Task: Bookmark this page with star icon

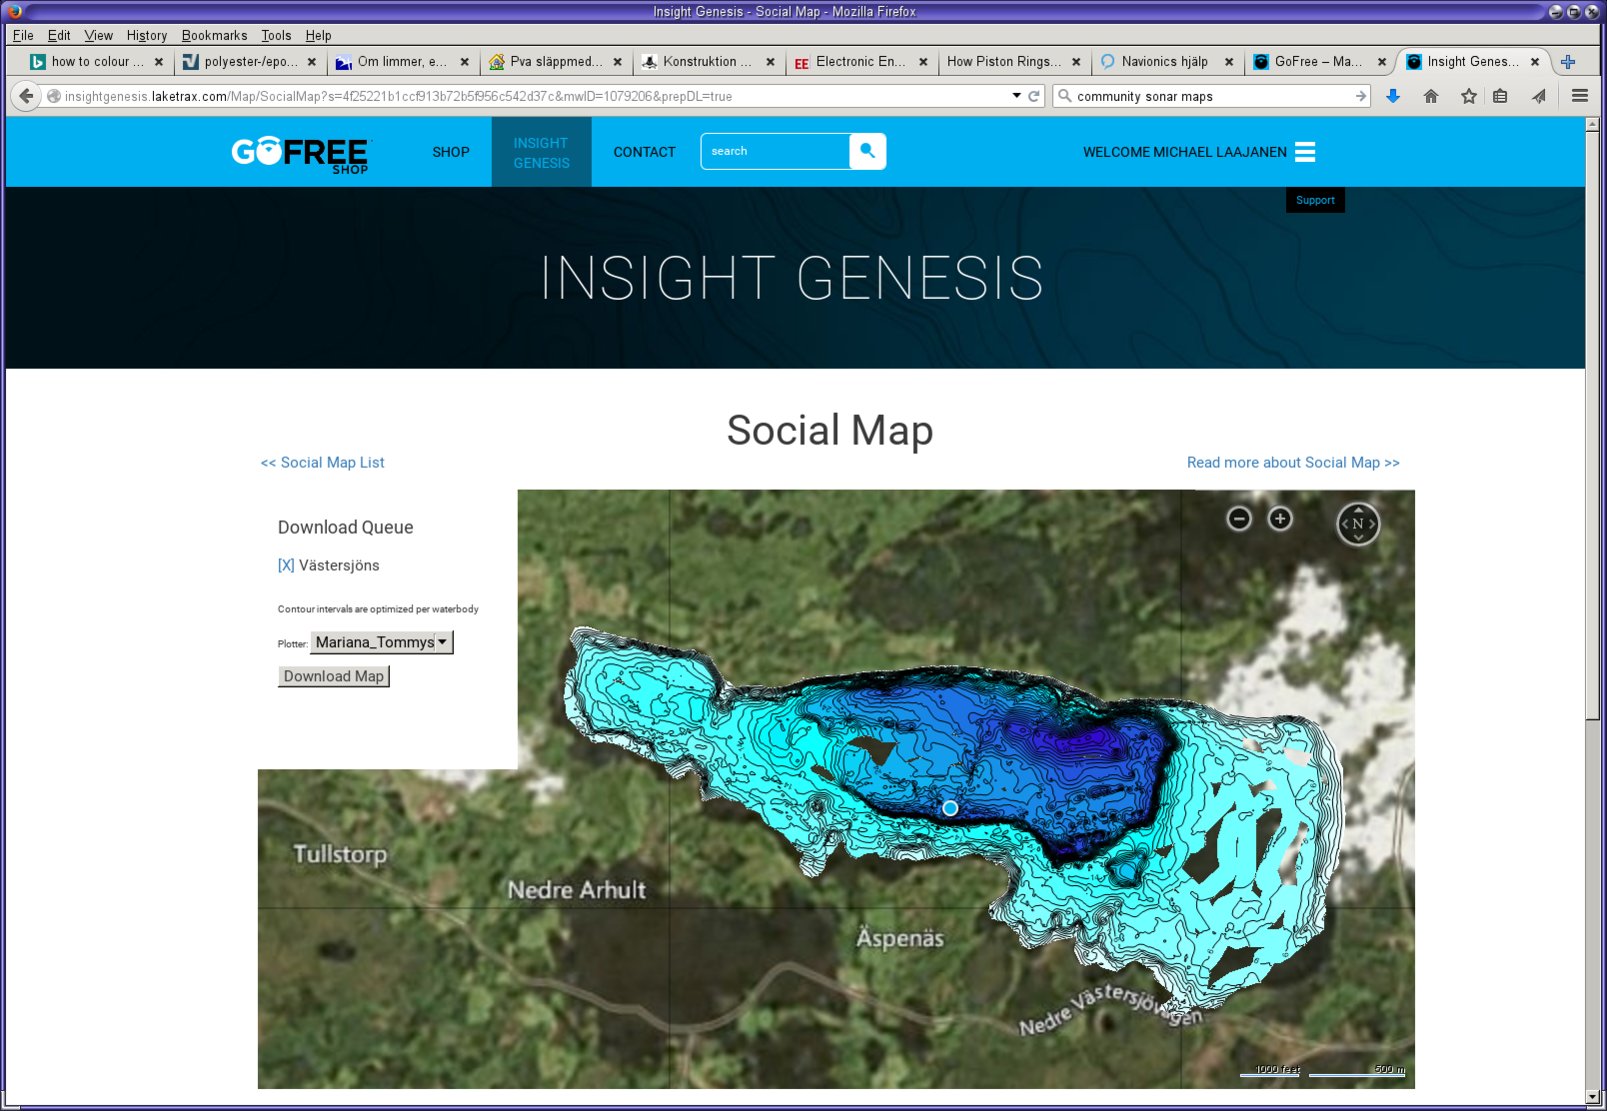Action: pyautogui.click(x=1468, y=96)
